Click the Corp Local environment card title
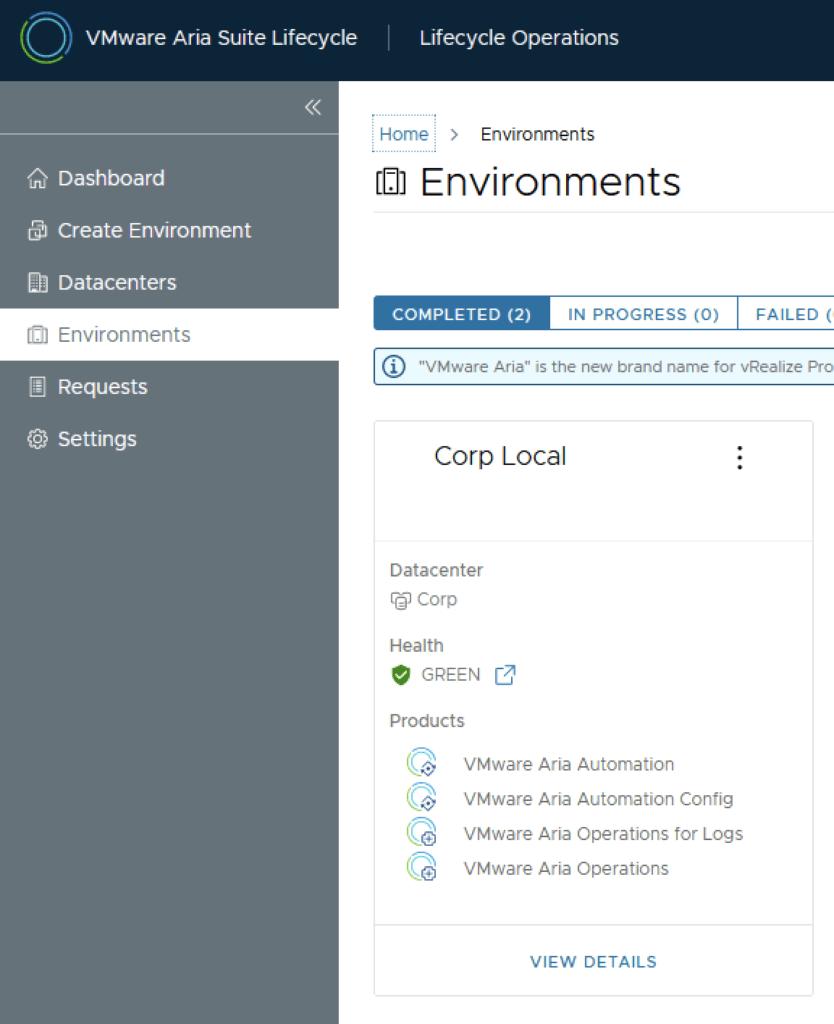 point(500,457)
